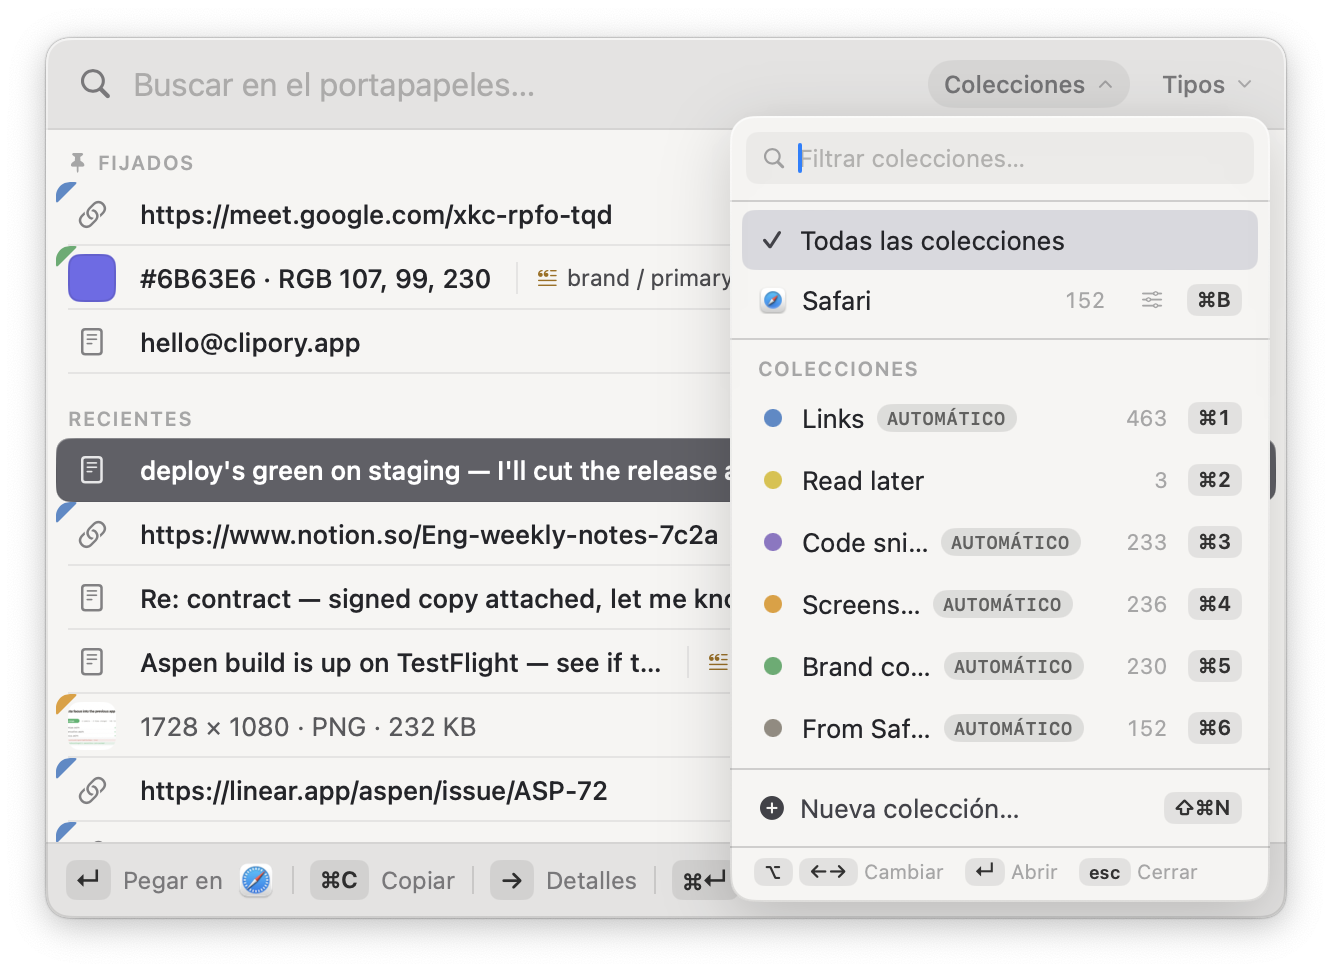Click the ⌘4 shortcut badge
1332x972 pixels.
(x=1214, y=604)
